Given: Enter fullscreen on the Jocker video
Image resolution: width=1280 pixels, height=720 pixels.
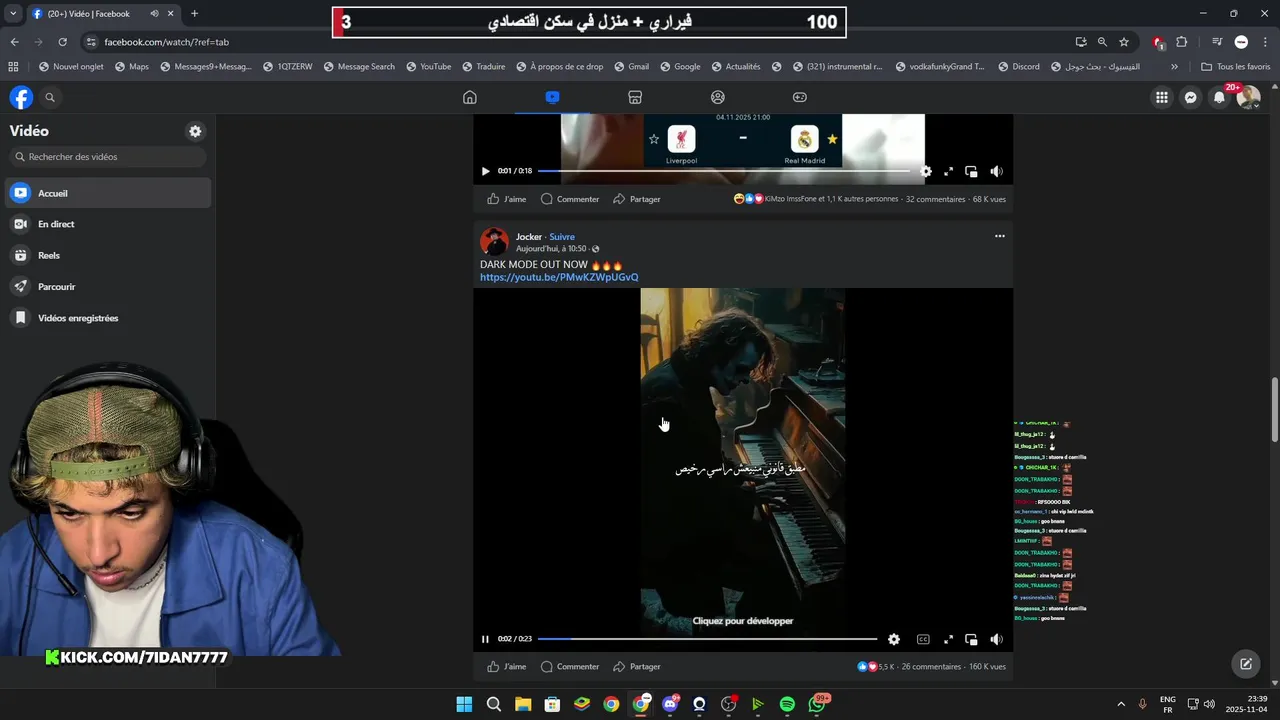Looking at the screenshot, I should point(948,639).
